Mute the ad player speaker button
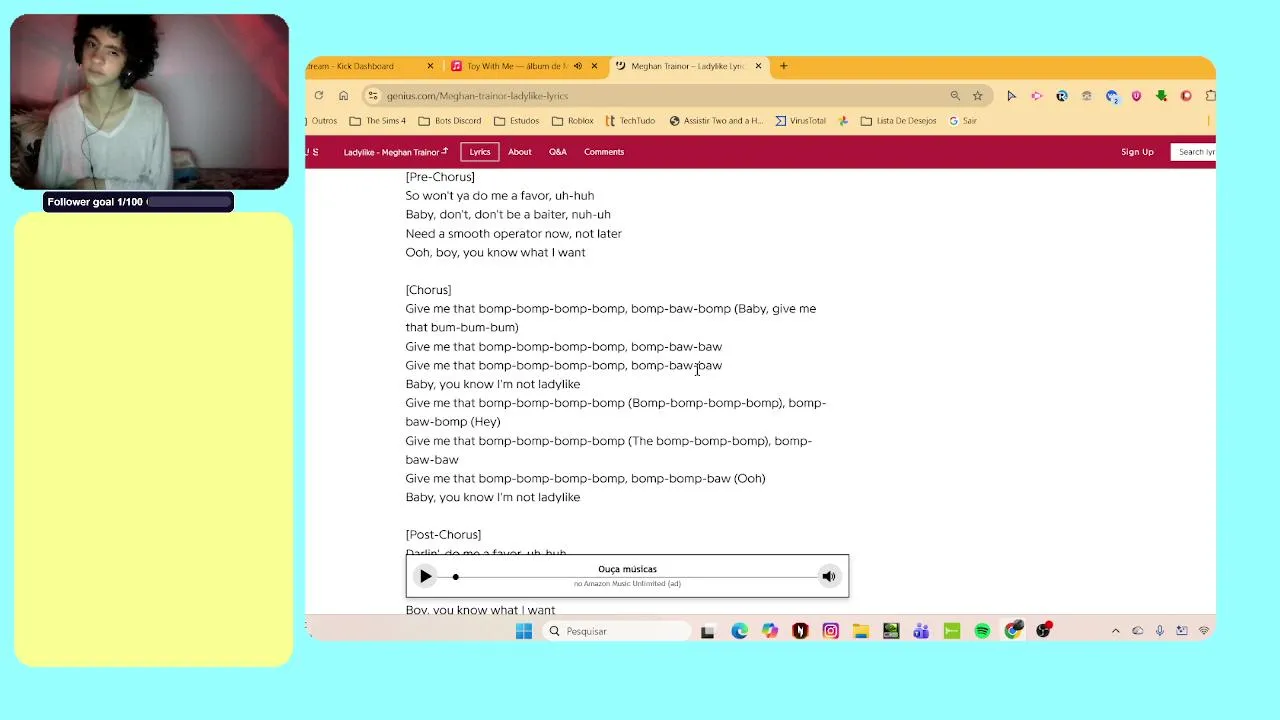 point(829,576)
